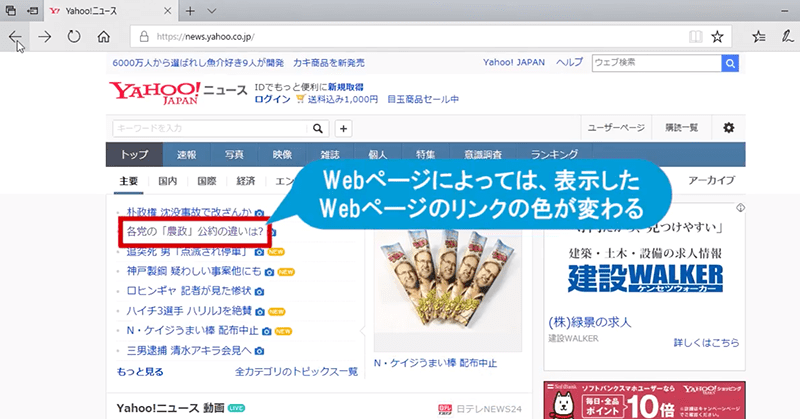Screen dimensions: 800x419
Task: Click the 新規取得 ID link
Action: point(345,87)
